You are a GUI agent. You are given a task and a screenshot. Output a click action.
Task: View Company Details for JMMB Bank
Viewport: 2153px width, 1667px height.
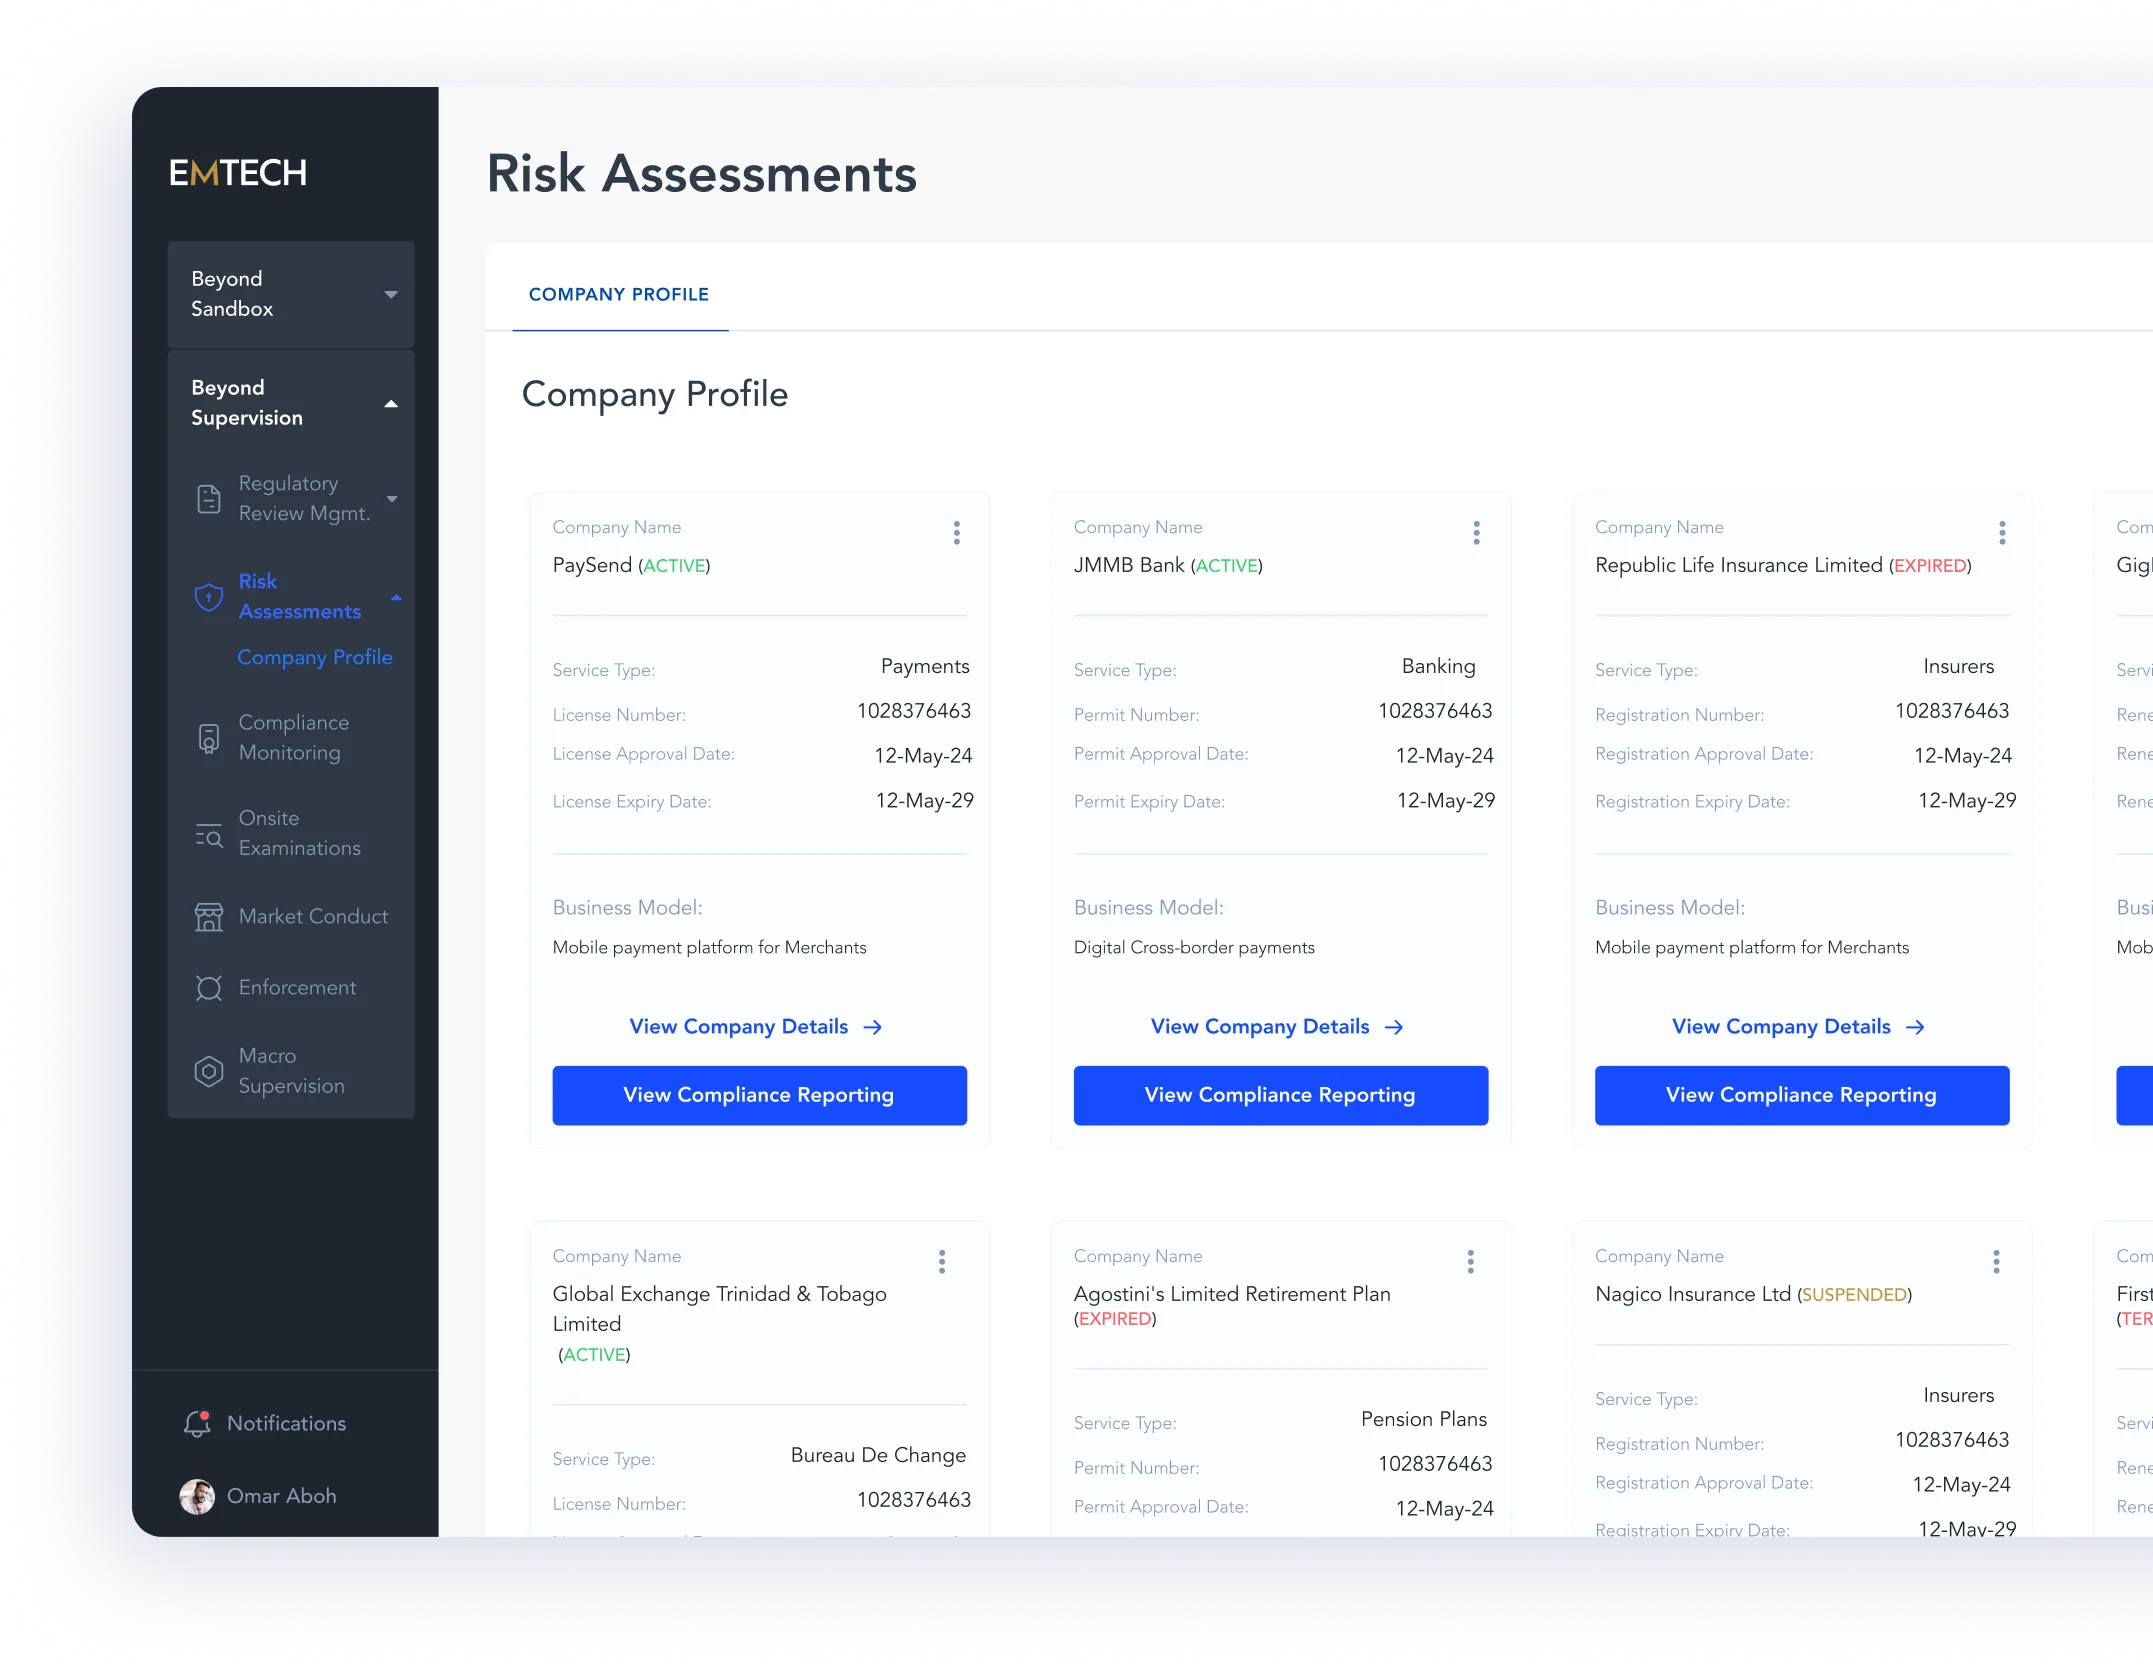point(1259,1027)
